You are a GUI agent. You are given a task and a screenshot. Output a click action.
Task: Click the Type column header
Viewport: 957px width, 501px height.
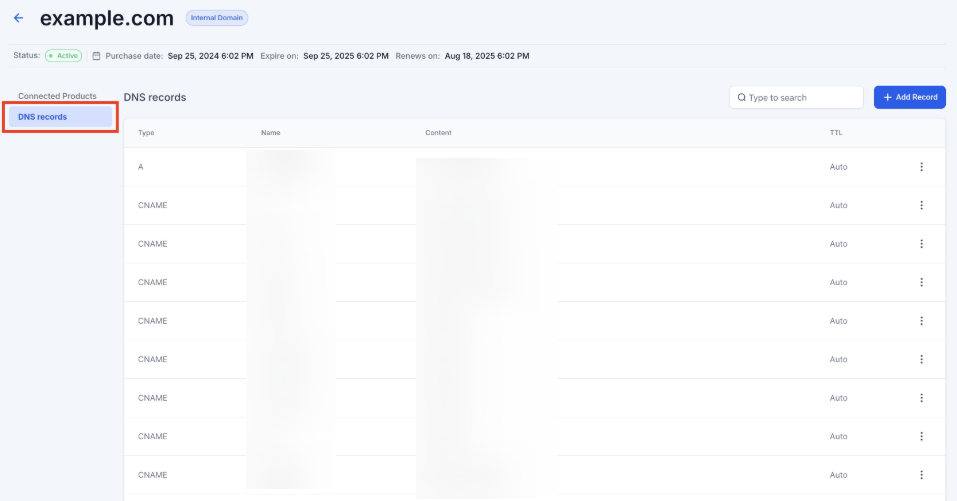point(146,133)
